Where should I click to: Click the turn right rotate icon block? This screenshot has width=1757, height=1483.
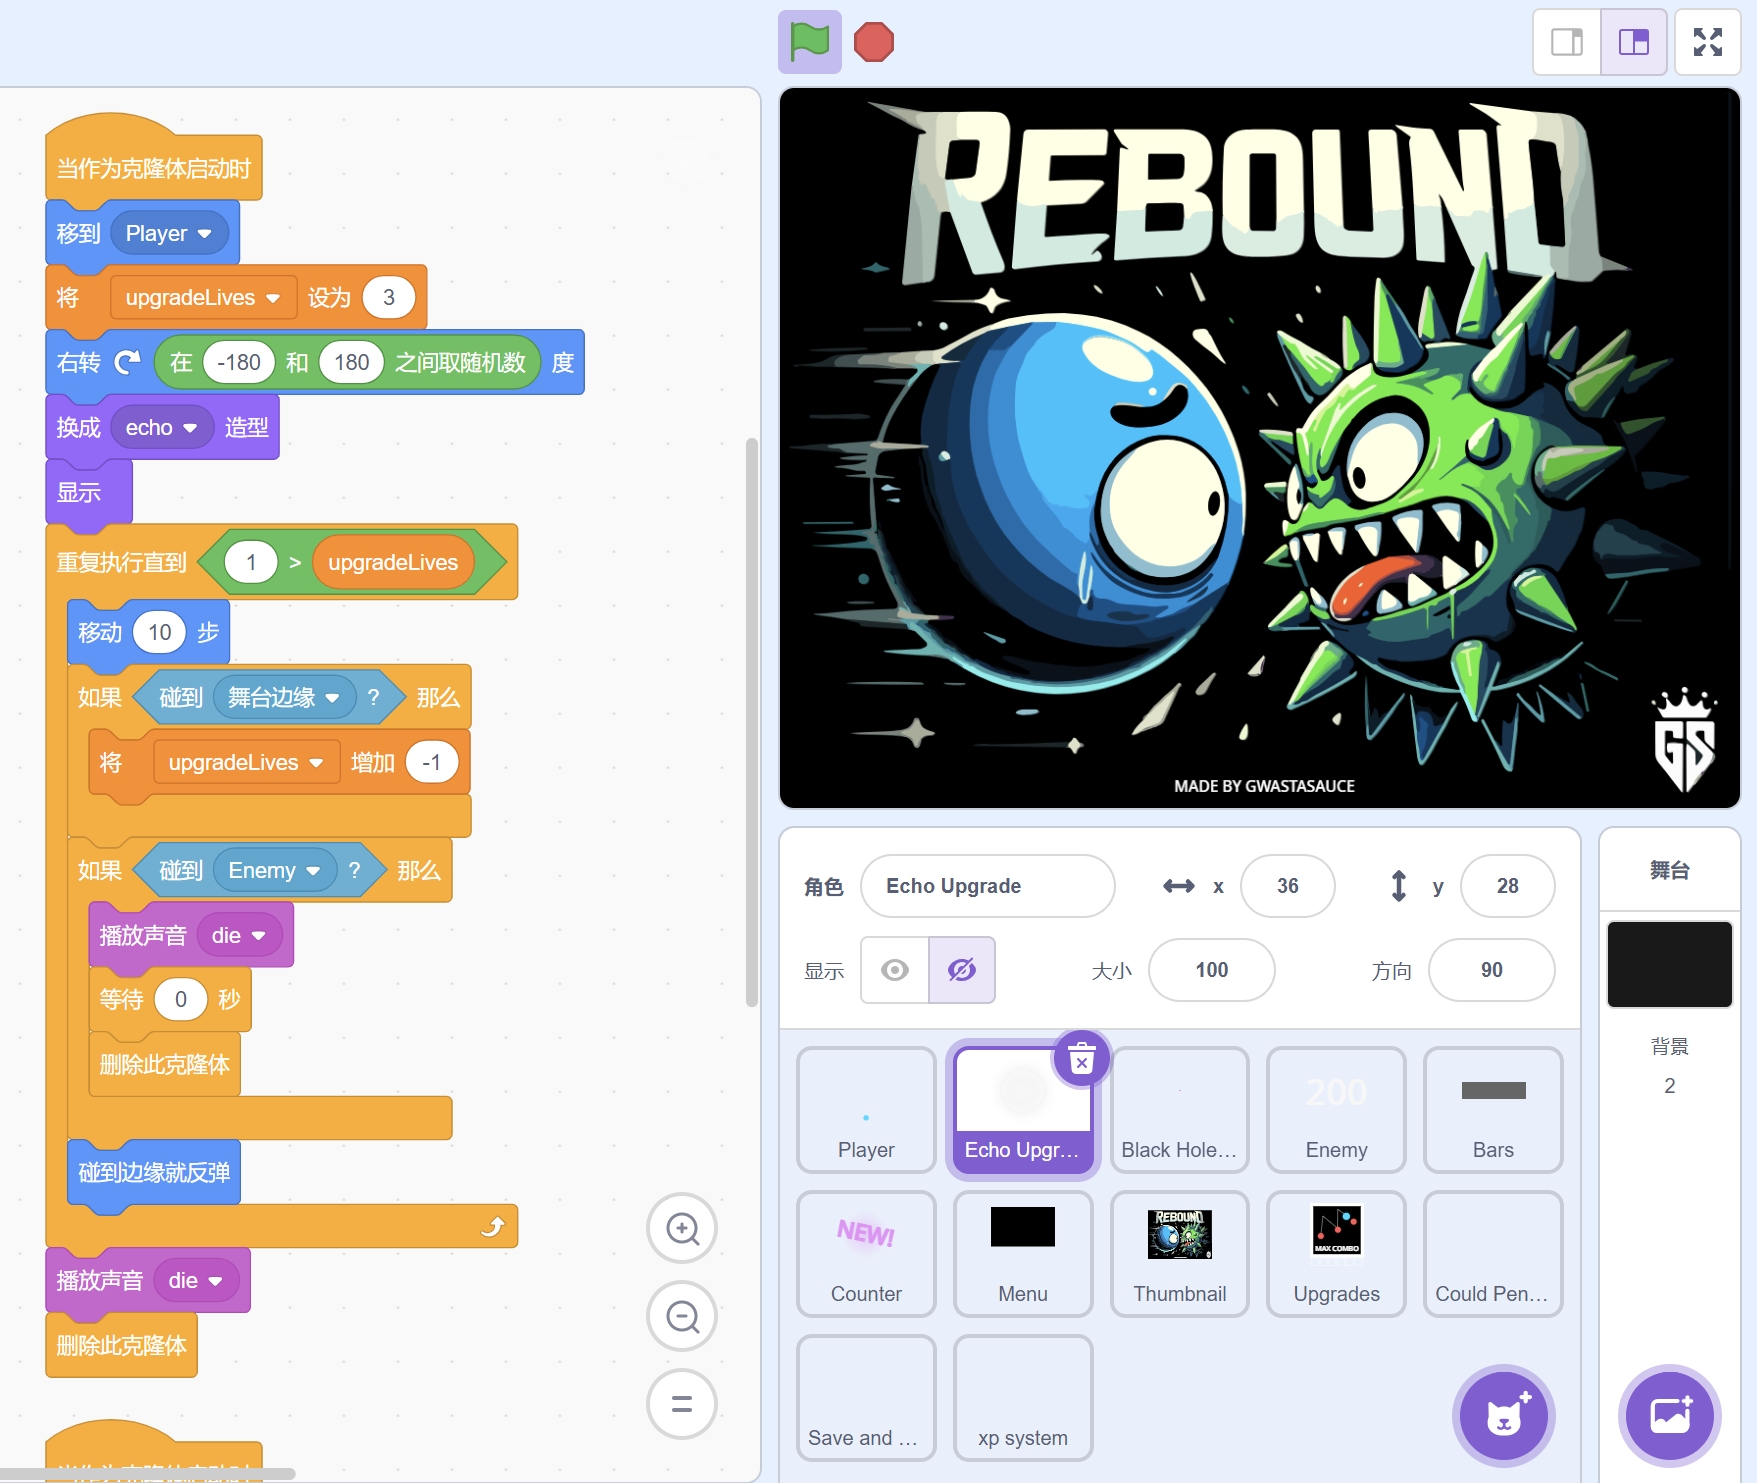127,362
